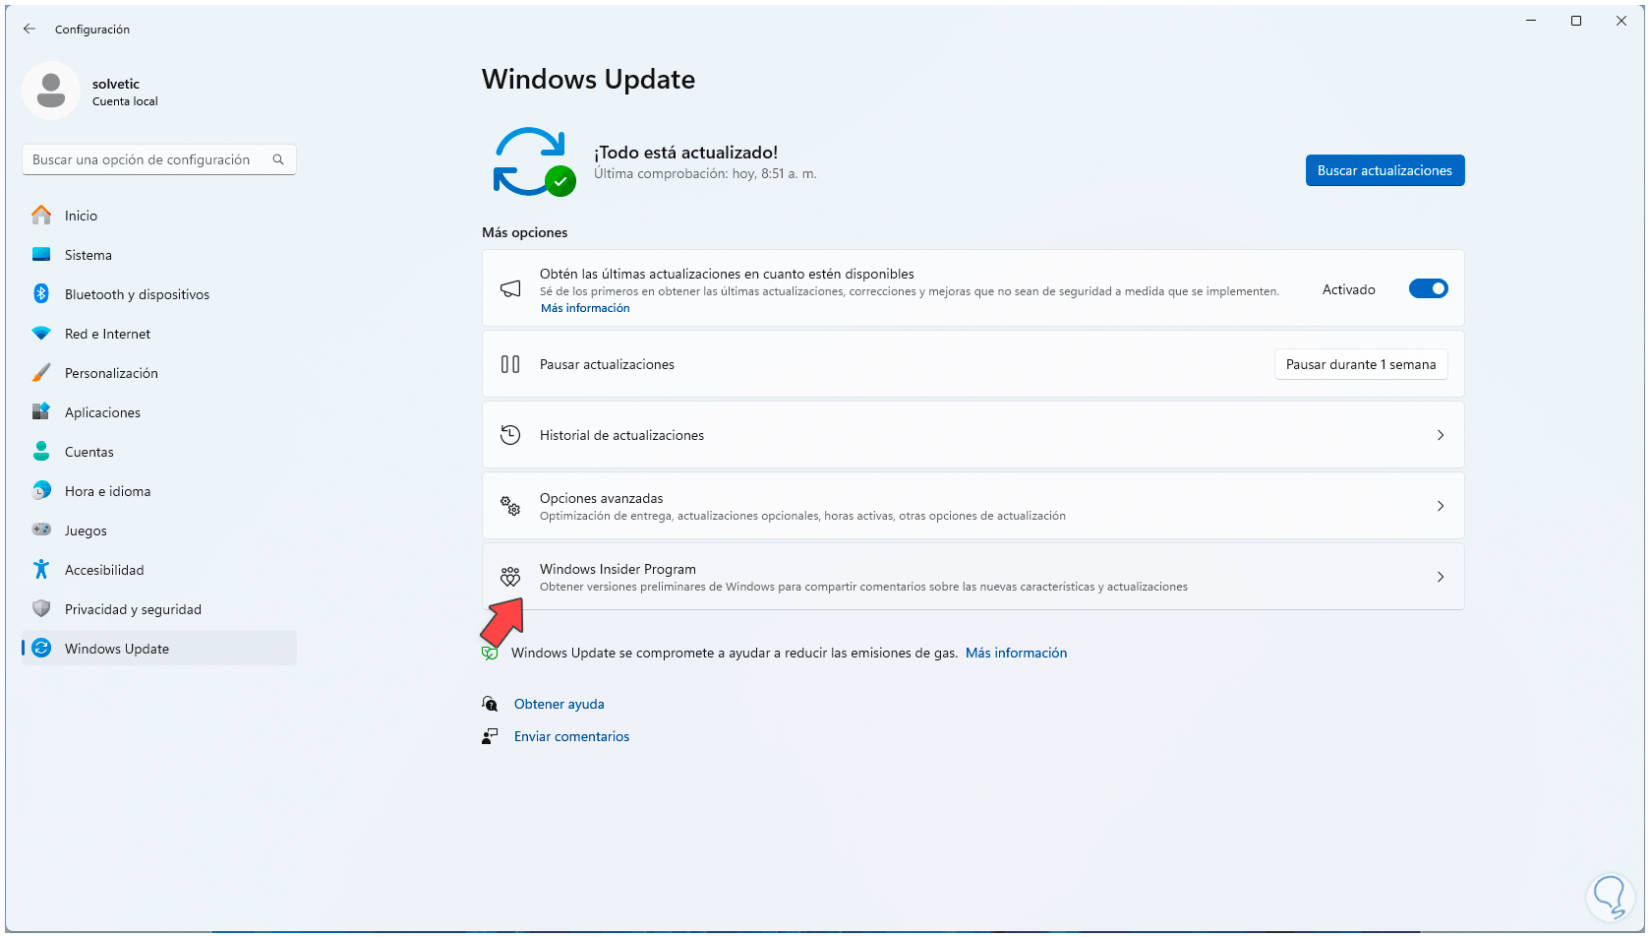
Task: Open Personalización settings
Action: click(x=159, y=373)
